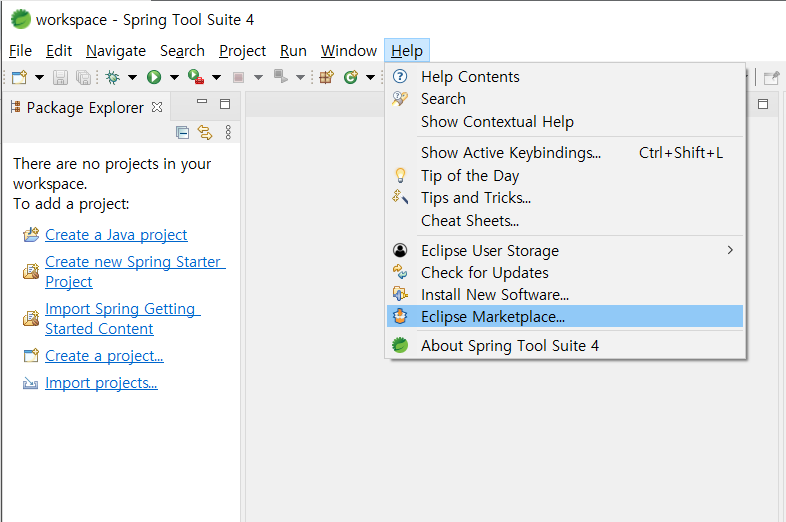Image resolution: width=786 pixels, height=522 pixels.
Task: Click the New wizard toolbar icon
Action: coord(19,77)
